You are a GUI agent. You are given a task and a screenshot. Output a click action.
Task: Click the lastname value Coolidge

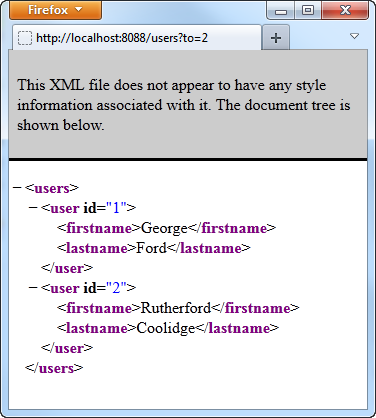click(x=165, y=328)
